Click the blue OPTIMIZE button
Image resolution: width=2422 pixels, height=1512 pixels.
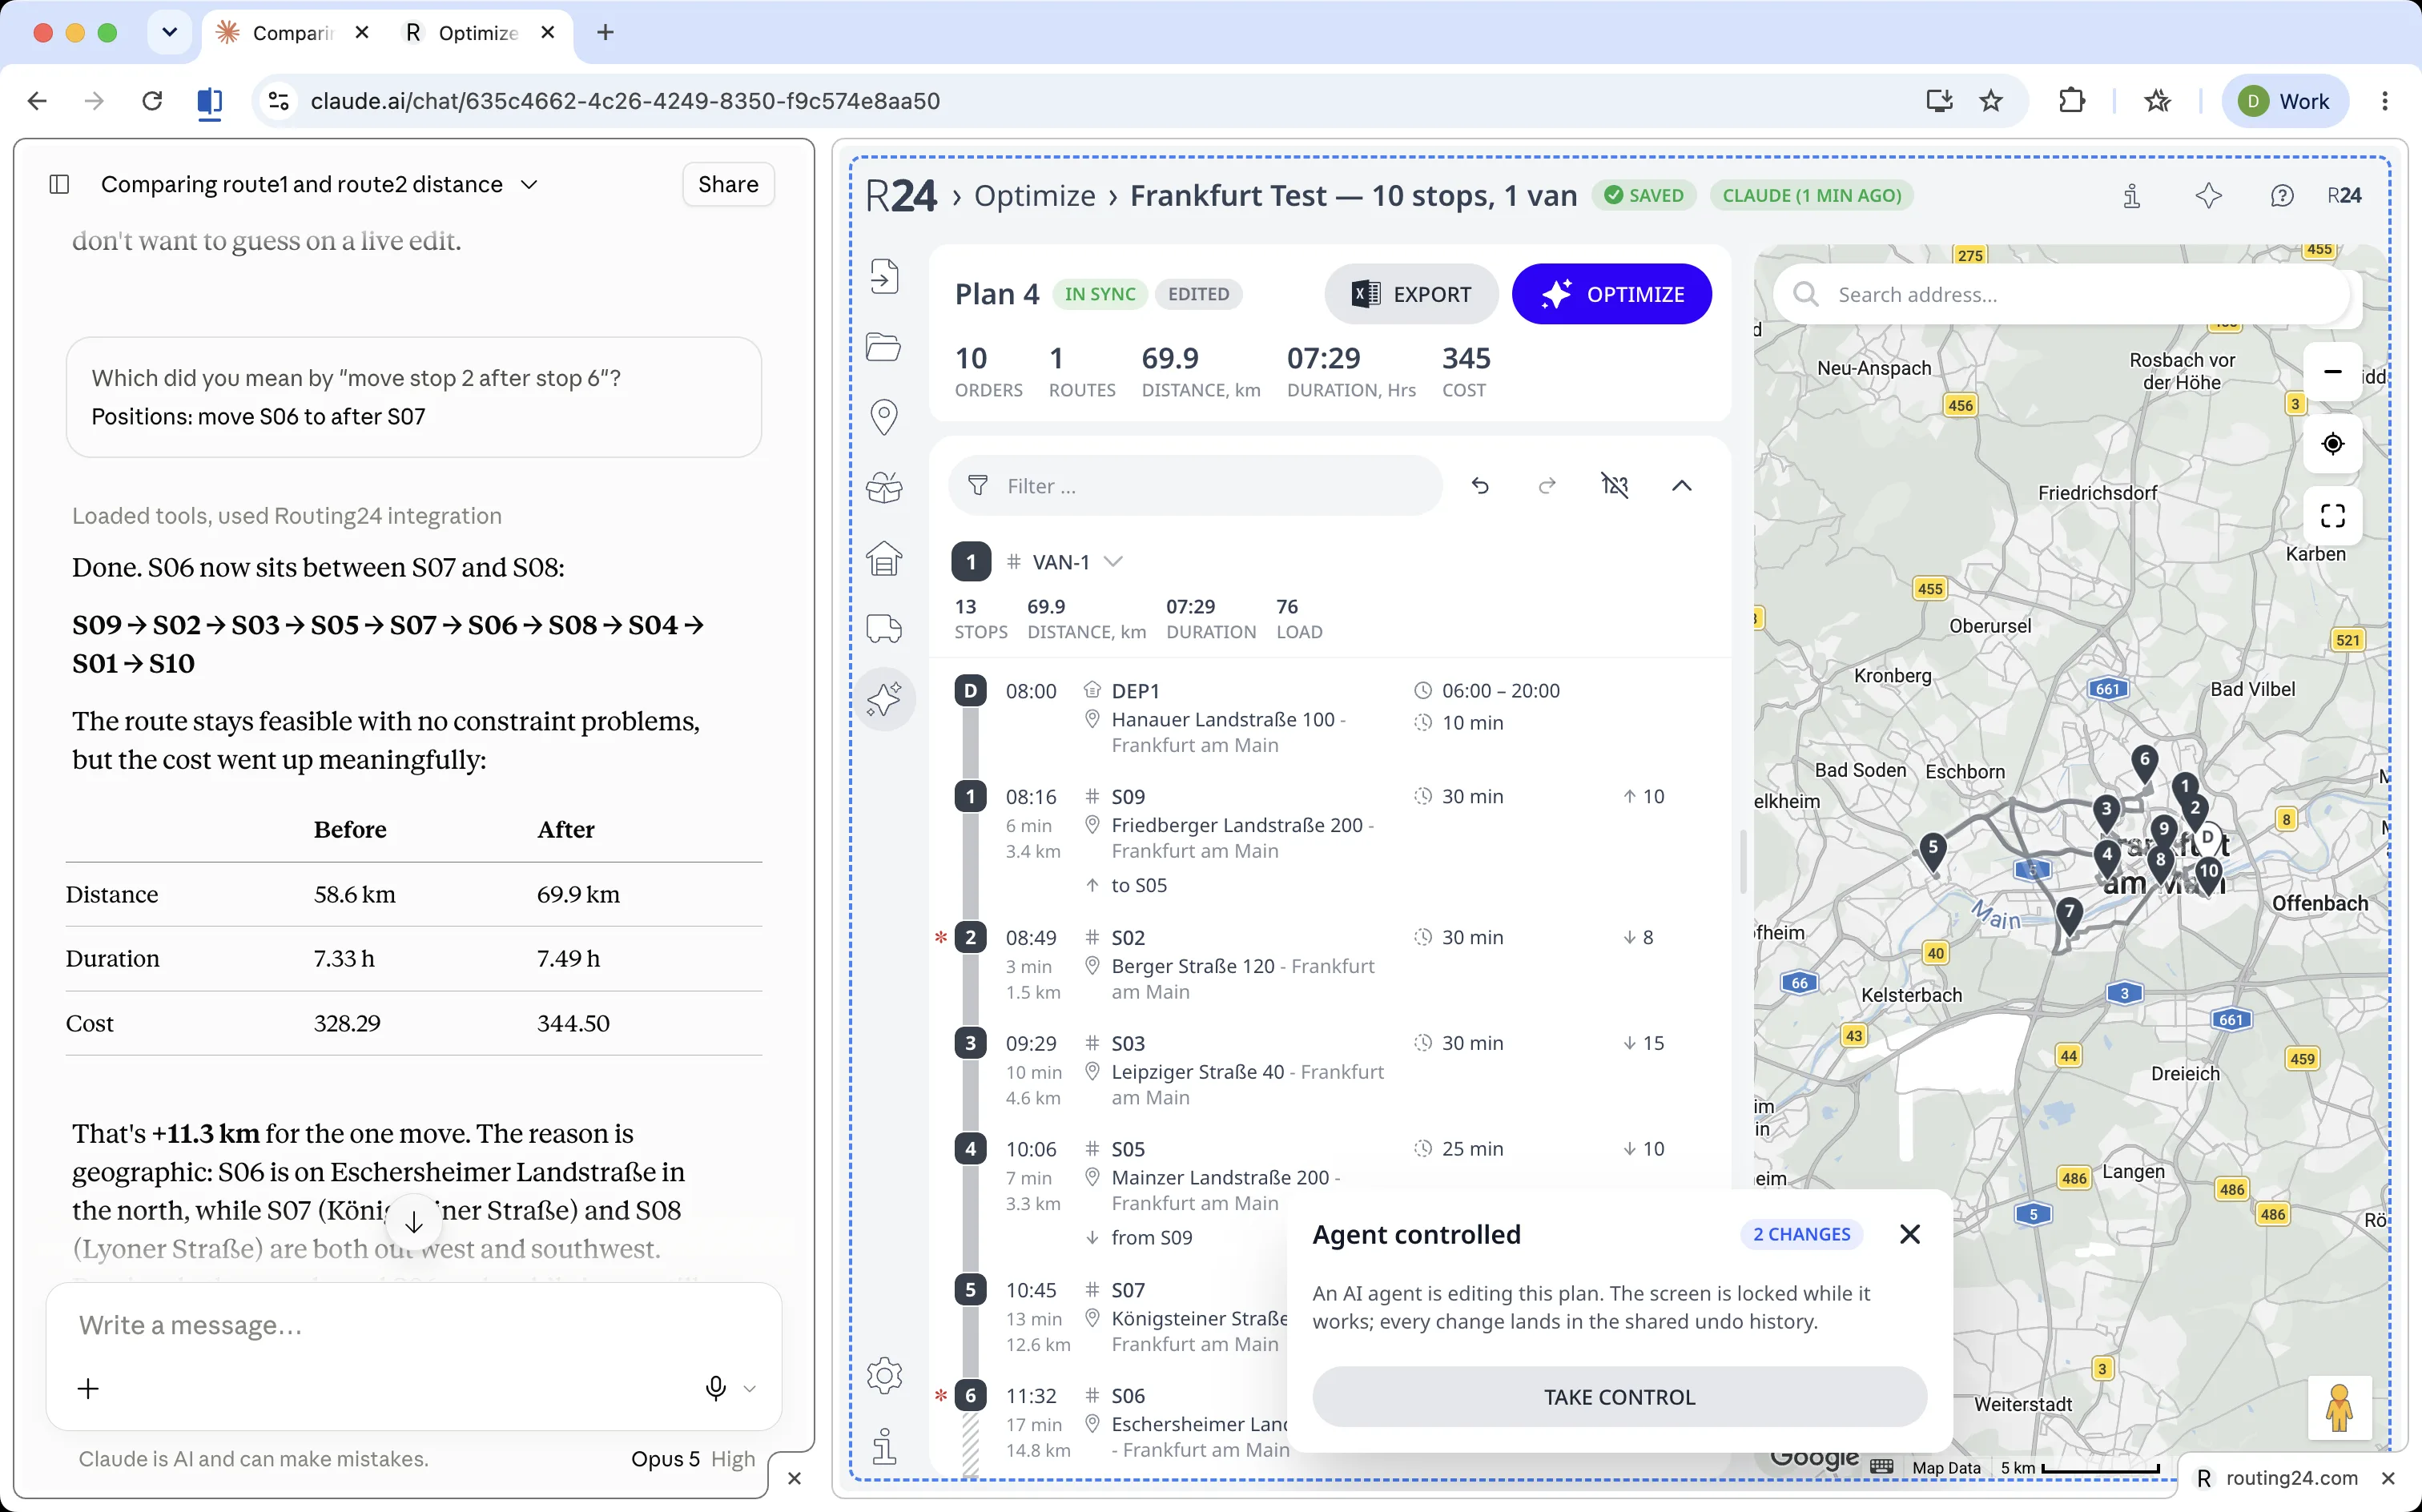tap(1612, 294)
